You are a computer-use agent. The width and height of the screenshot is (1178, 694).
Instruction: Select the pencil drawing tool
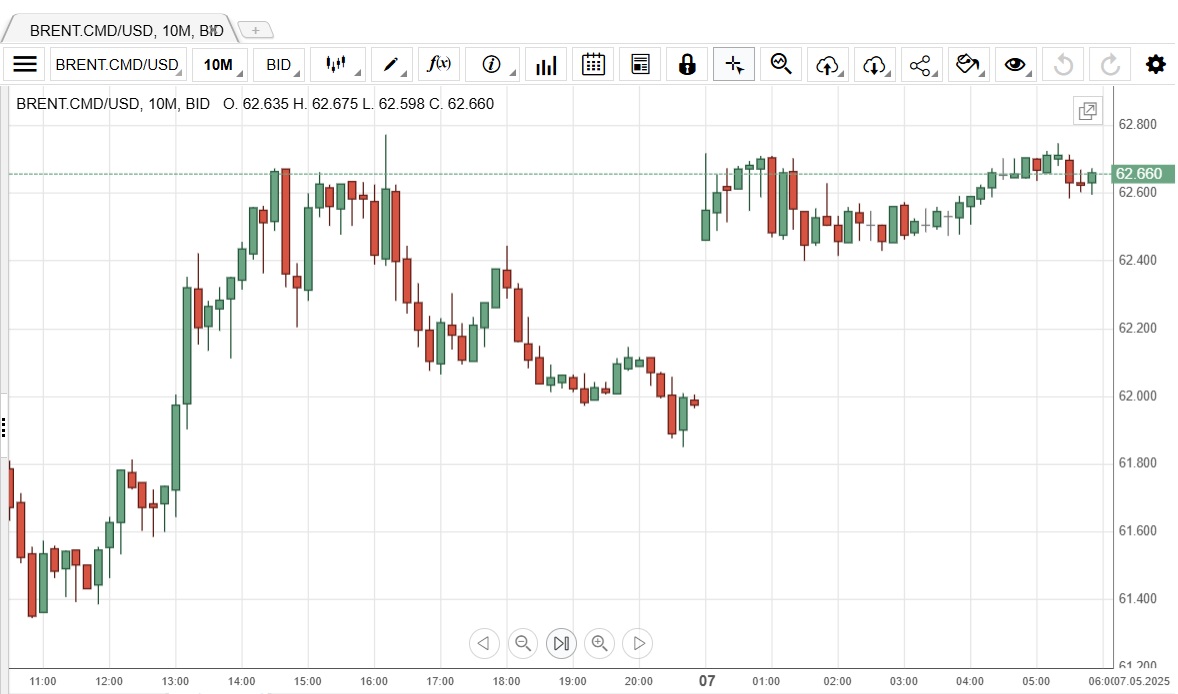coord(391,65)
